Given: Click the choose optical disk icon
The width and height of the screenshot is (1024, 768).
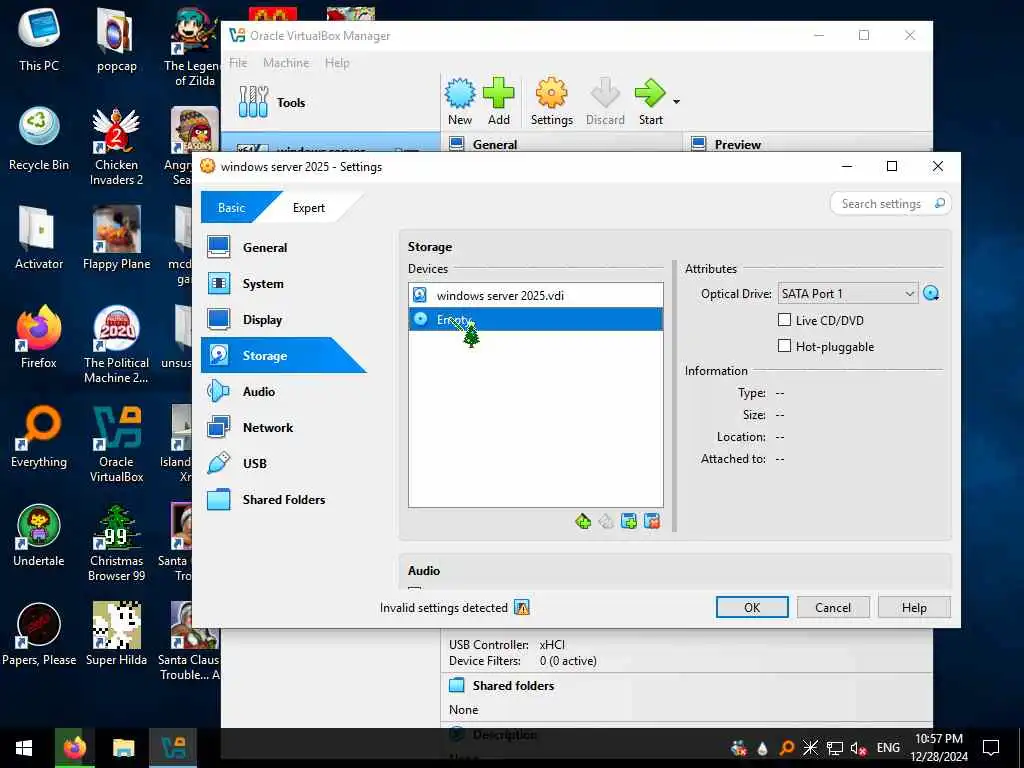Looking at the screenshot, I should 931,293.
